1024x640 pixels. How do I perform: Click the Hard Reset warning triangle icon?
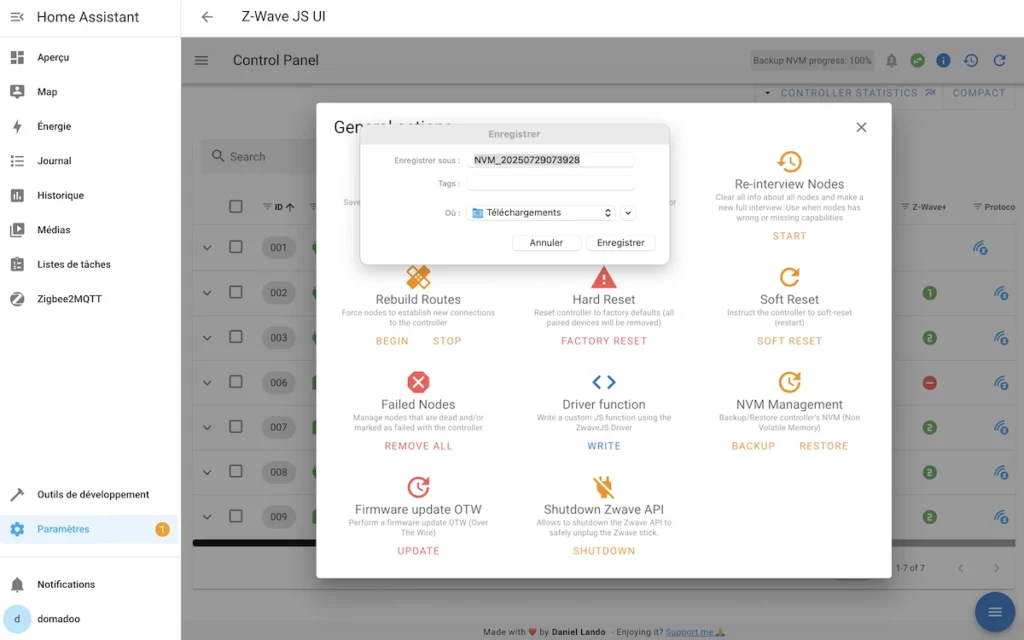tap(603, 277)
